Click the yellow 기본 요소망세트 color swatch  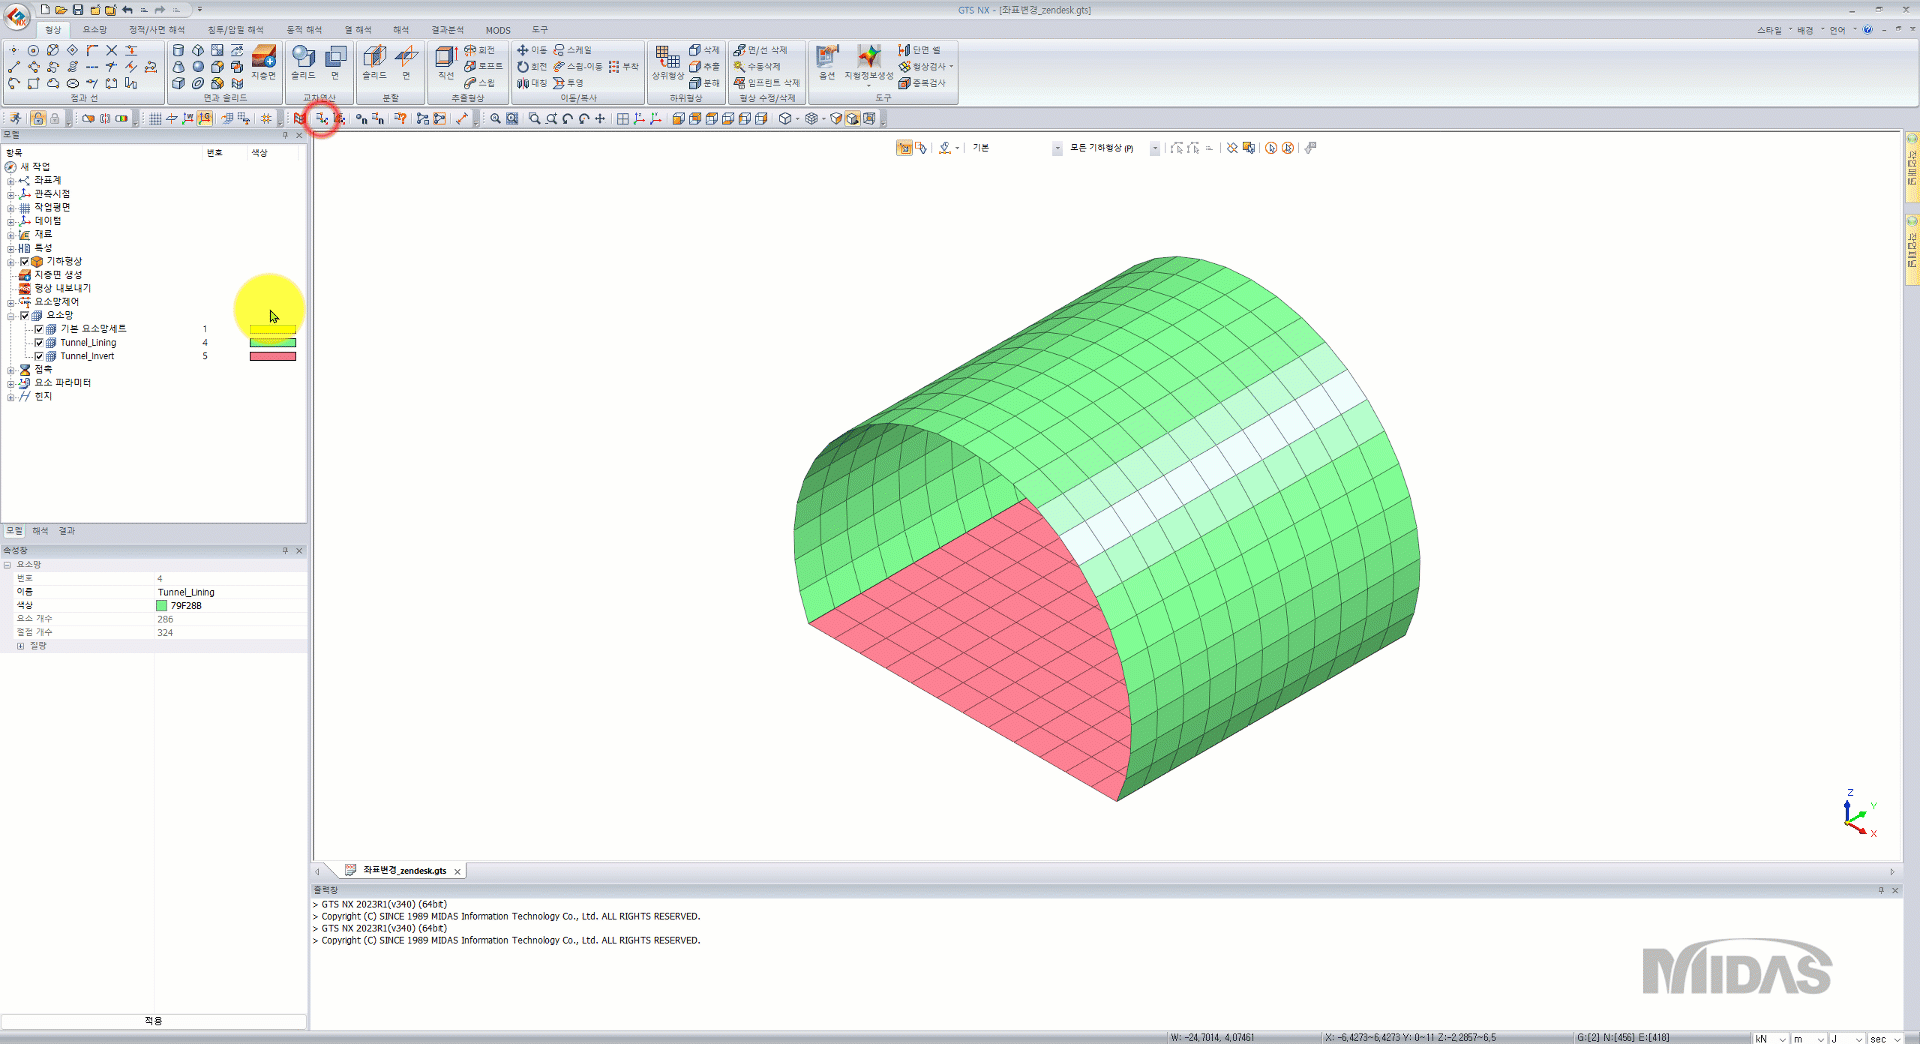273,329
